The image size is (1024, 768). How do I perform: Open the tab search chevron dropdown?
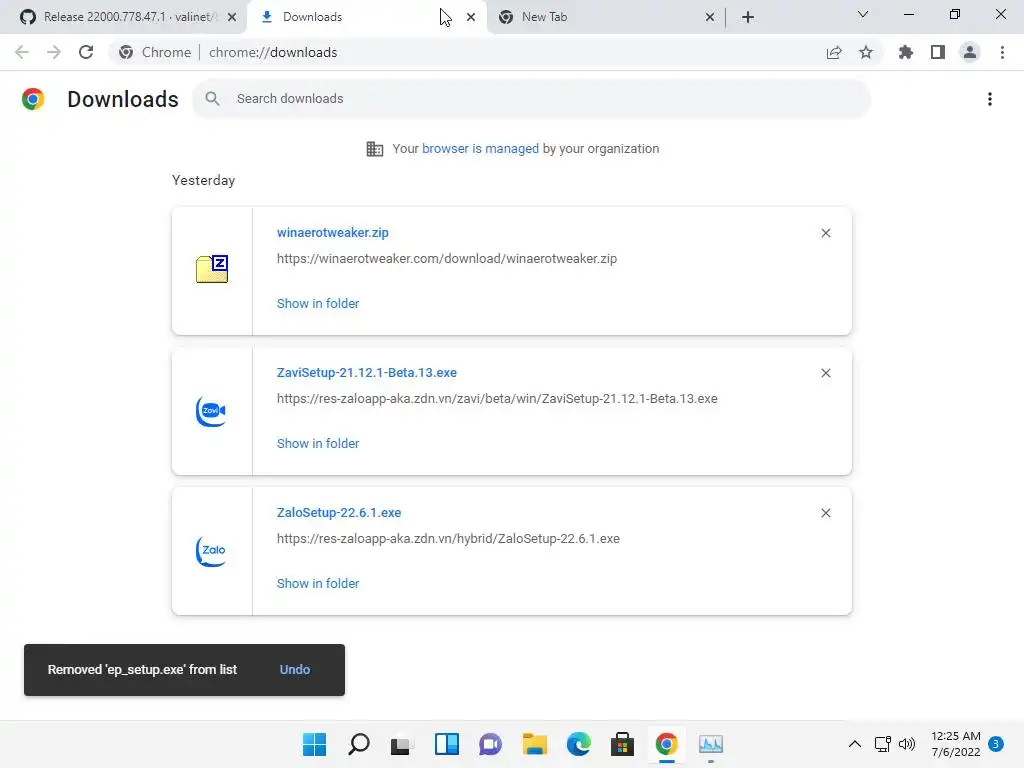click(863, 14)
